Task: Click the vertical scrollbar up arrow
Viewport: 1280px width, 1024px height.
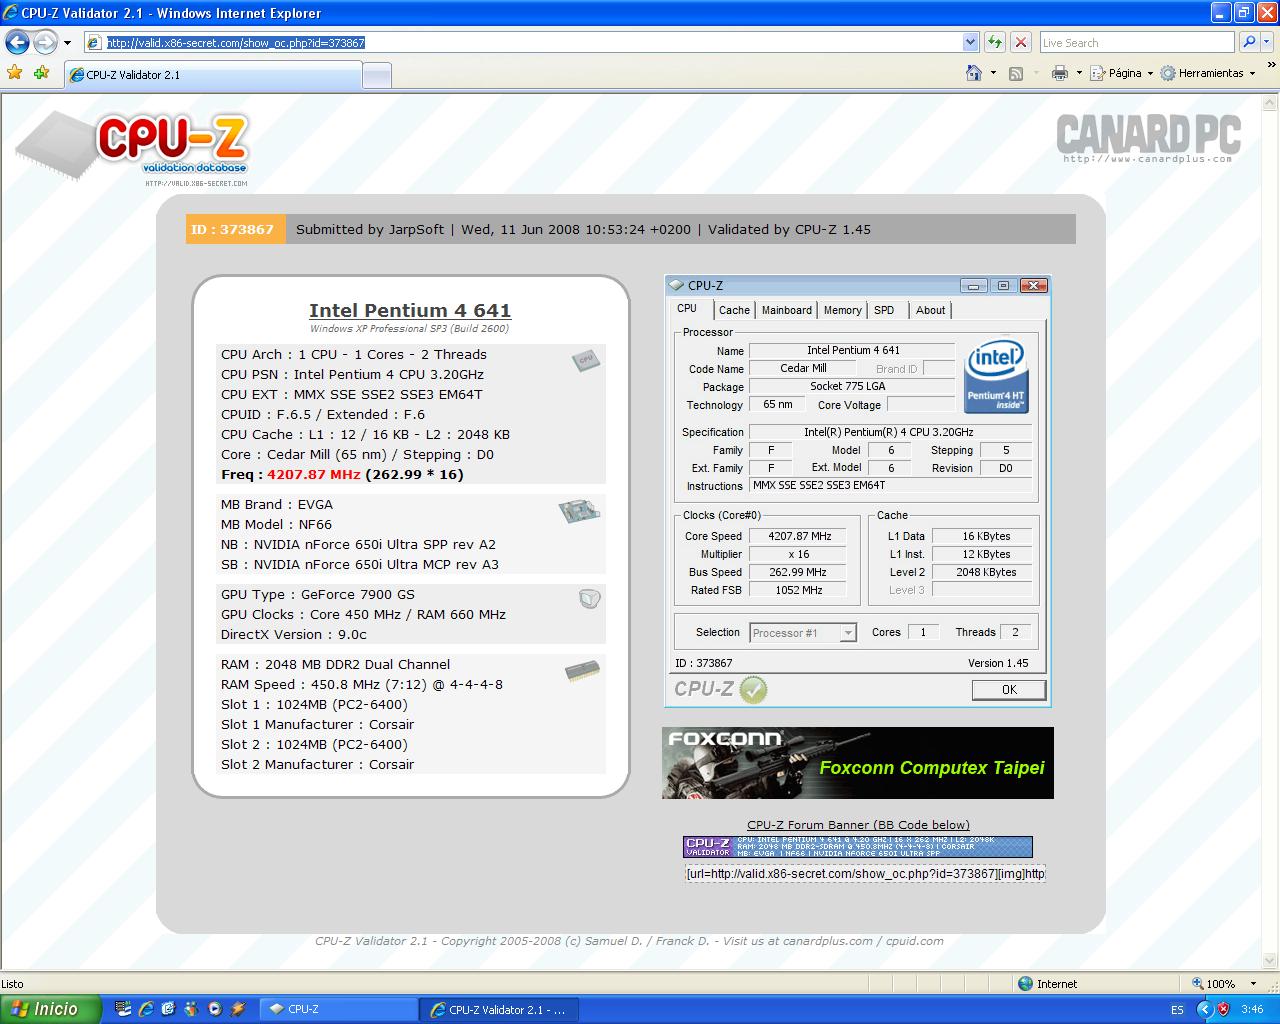Action: click(x=1269, y=102)
